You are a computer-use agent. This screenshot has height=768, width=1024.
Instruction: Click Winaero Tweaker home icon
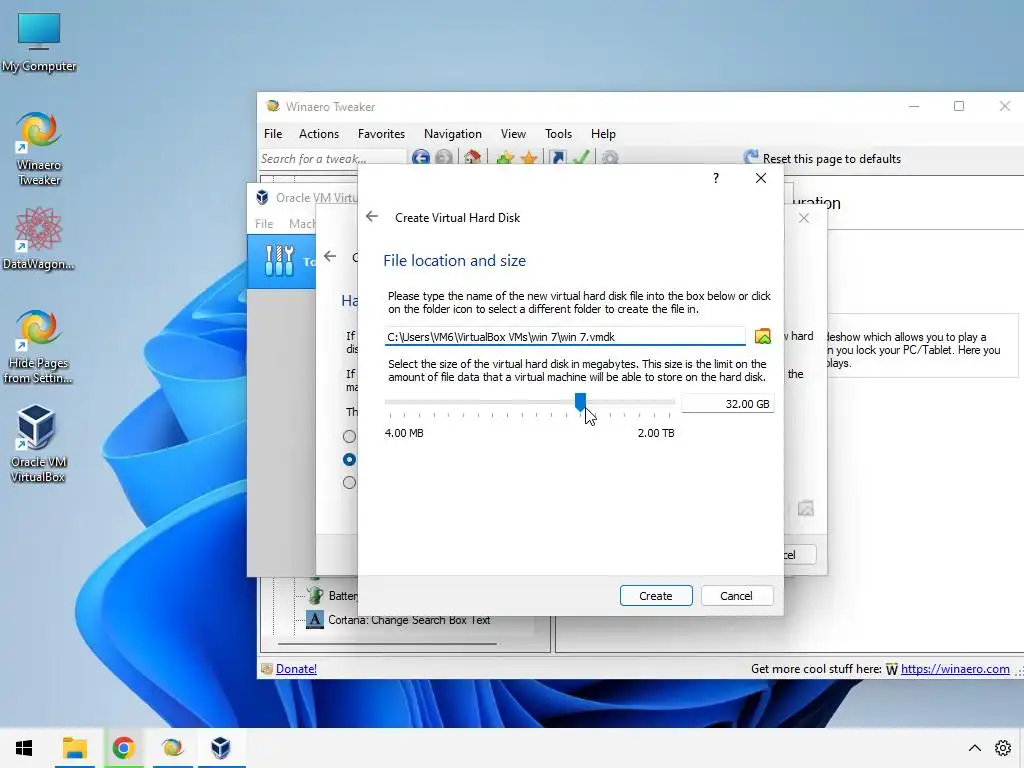[472, 158]
